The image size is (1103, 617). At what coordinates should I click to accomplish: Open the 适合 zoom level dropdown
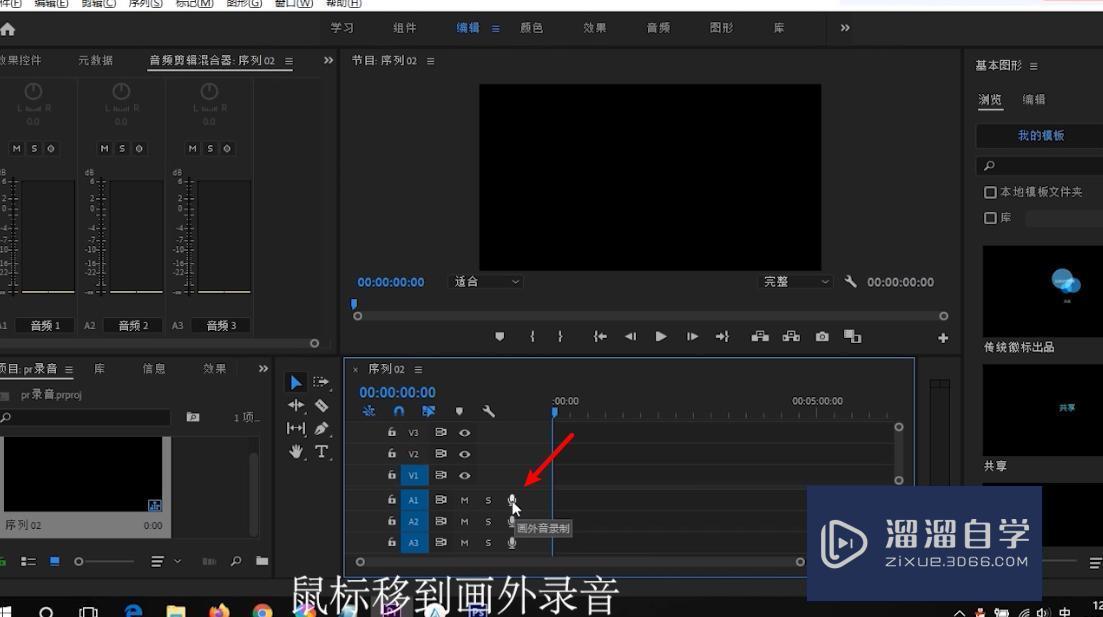pos(485,281)
